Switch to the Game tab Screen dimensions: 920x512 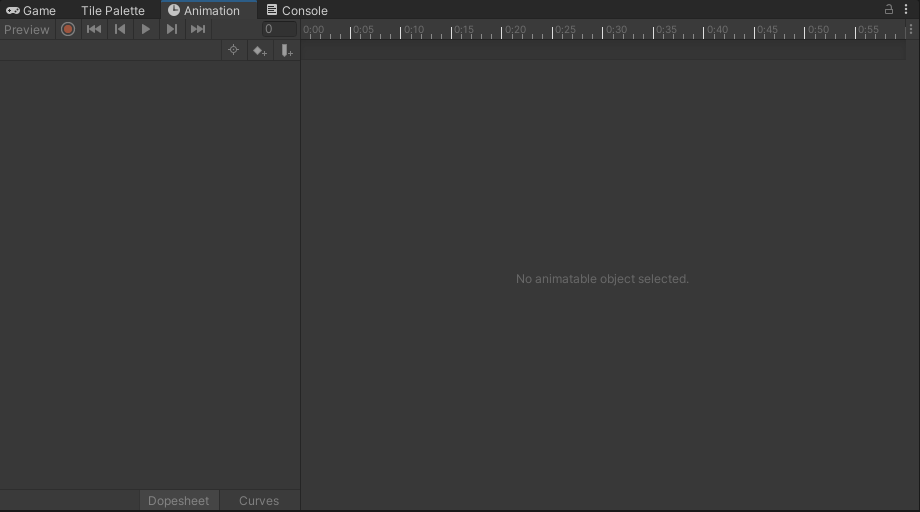31,11
